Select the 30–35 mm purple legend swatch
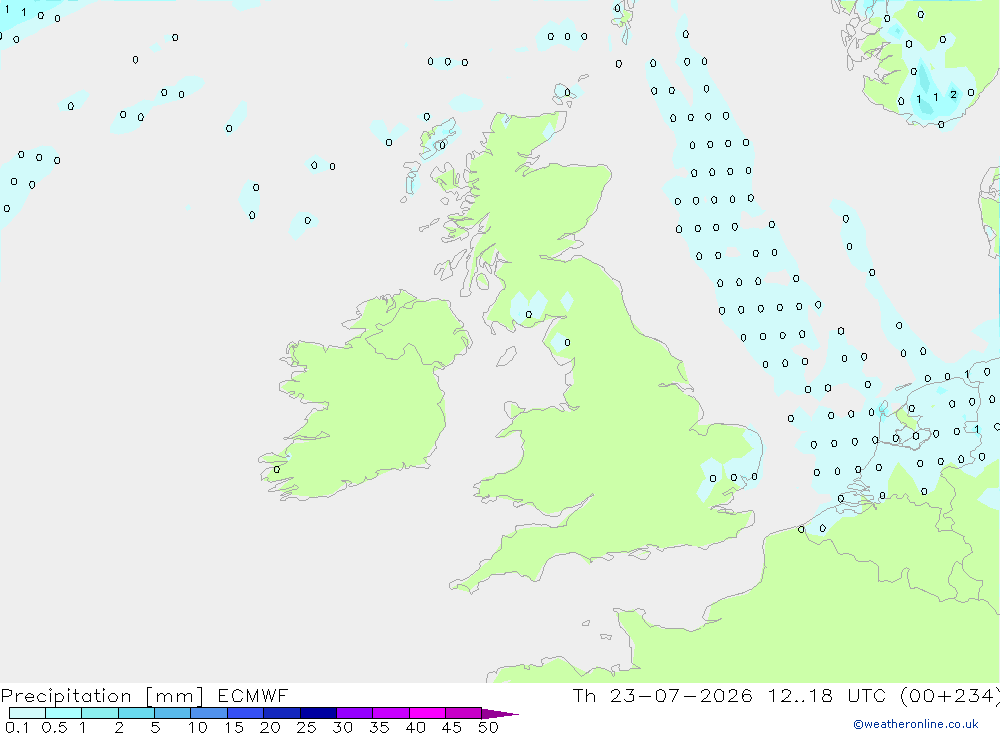 [x=355, y=713]
